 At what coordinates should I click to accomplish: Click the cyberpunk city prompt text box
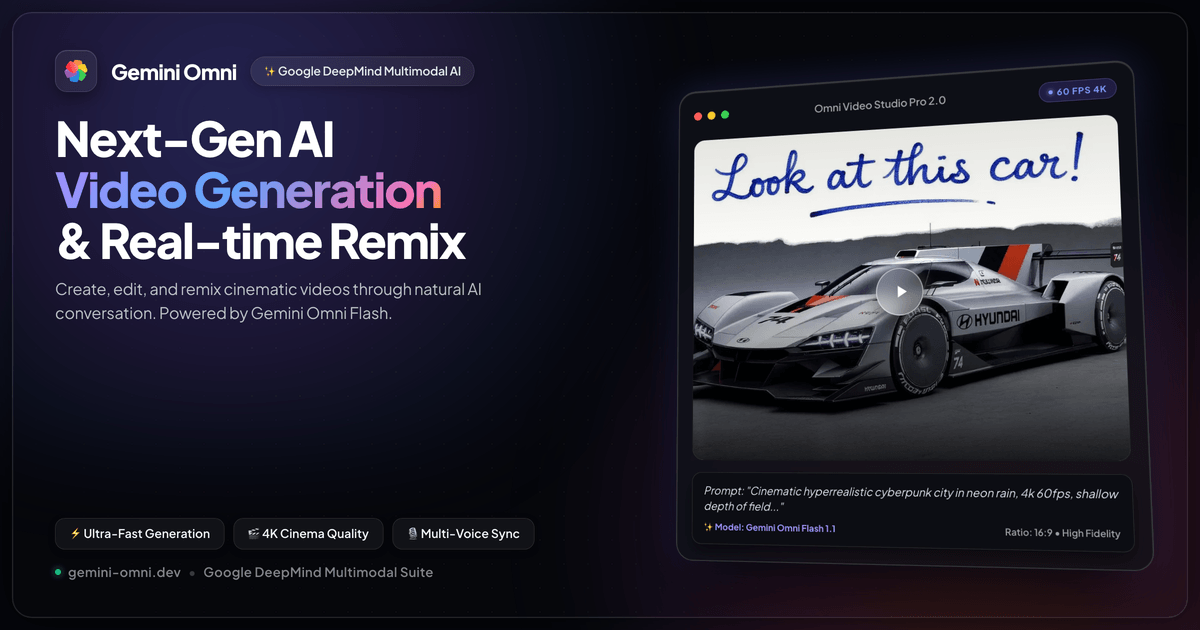point(913,510)
